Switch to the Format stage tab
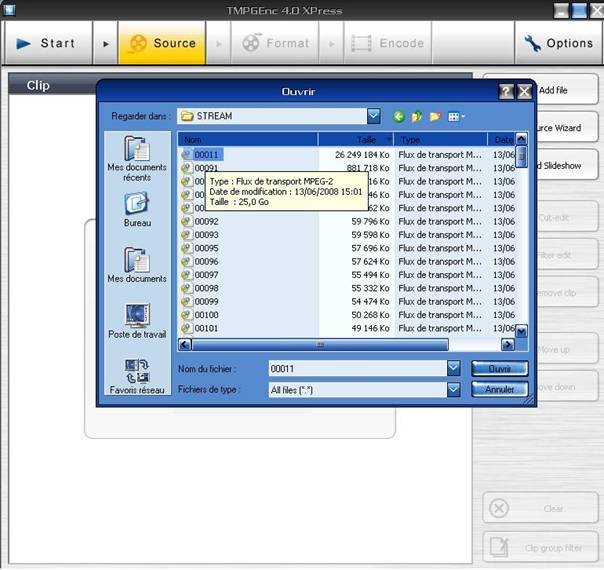 (275, 43)
